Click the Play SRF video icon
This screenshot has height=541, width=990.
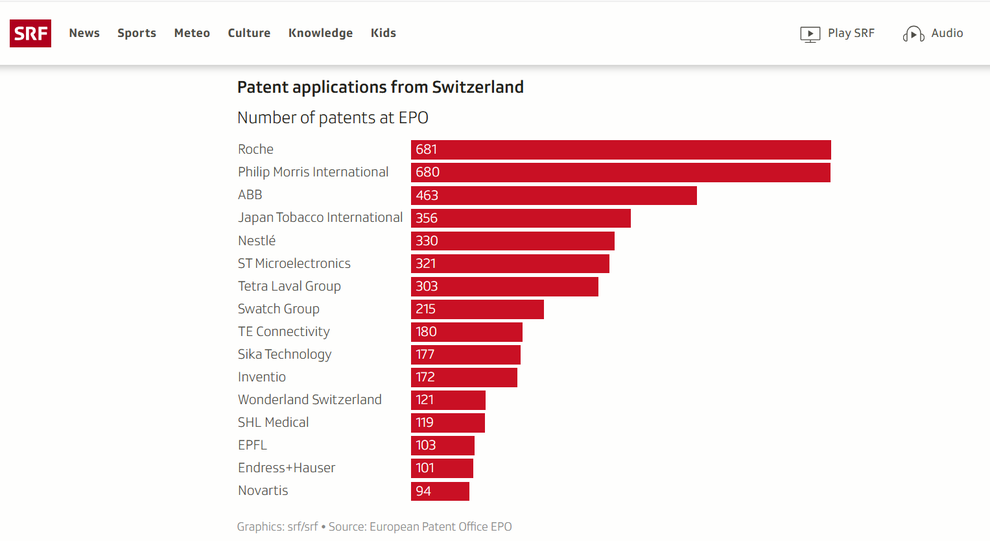(810, 34)
